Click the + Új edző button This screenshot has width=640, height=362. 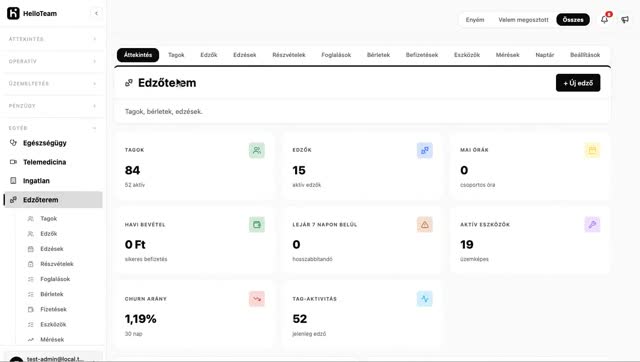tap(578, 83)
